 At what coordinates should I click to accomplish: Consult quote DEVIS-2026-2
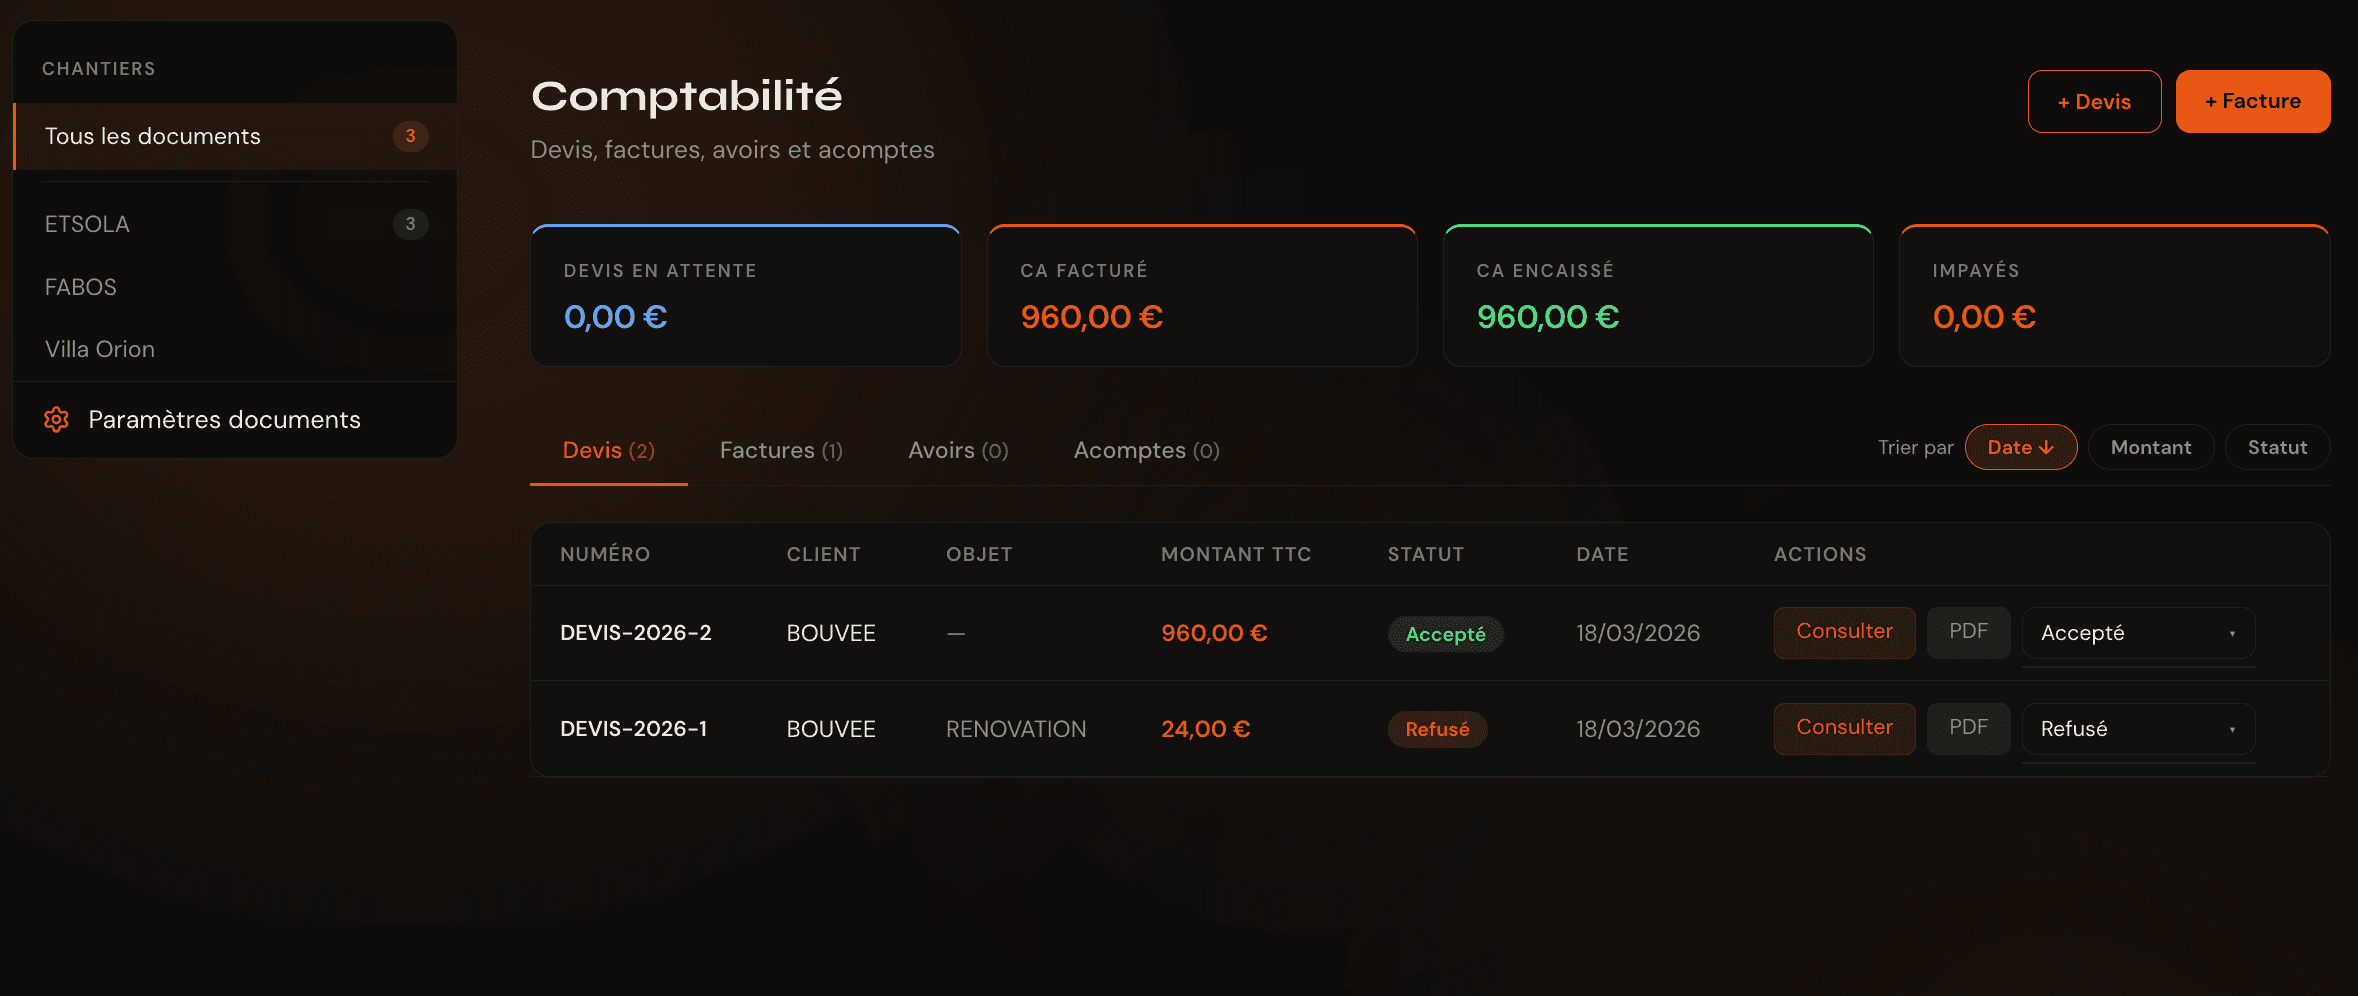pyautogui.click(x=1844, y=632)
